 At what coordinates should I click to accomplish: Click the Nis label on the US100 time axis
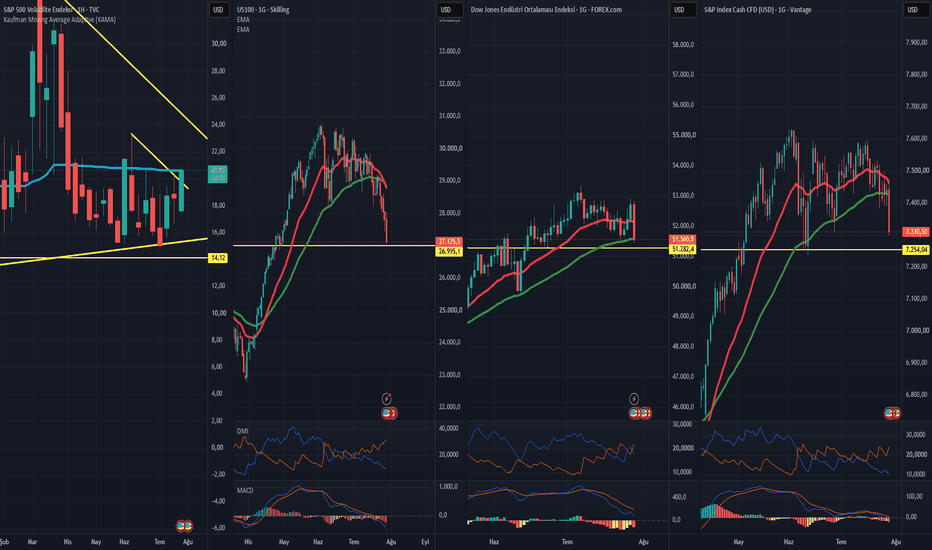click(x=248, y=542)
